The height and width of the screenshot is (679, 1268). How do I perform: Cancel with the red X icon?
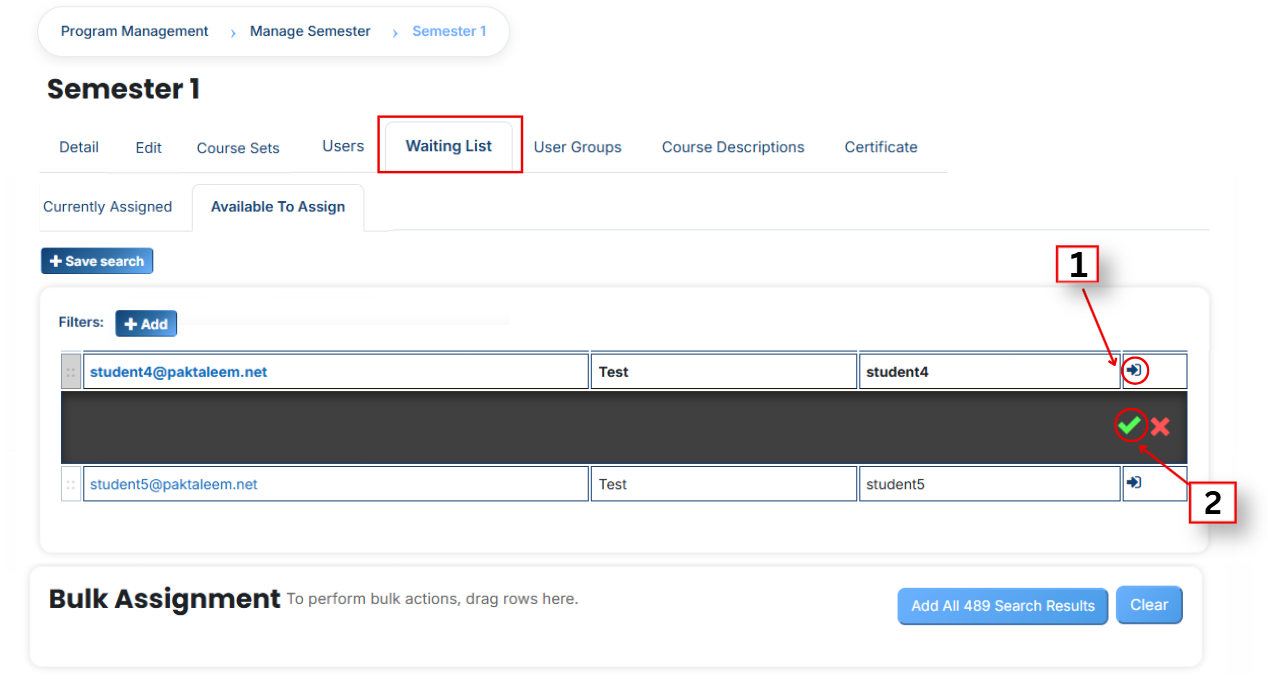pos(1160,427)
